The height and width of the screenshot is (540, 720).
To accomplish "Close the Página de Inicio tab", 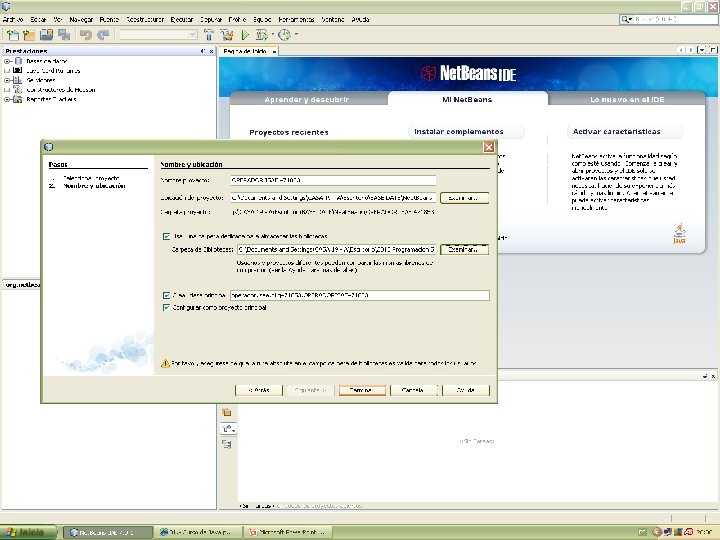I will [274, 51].
